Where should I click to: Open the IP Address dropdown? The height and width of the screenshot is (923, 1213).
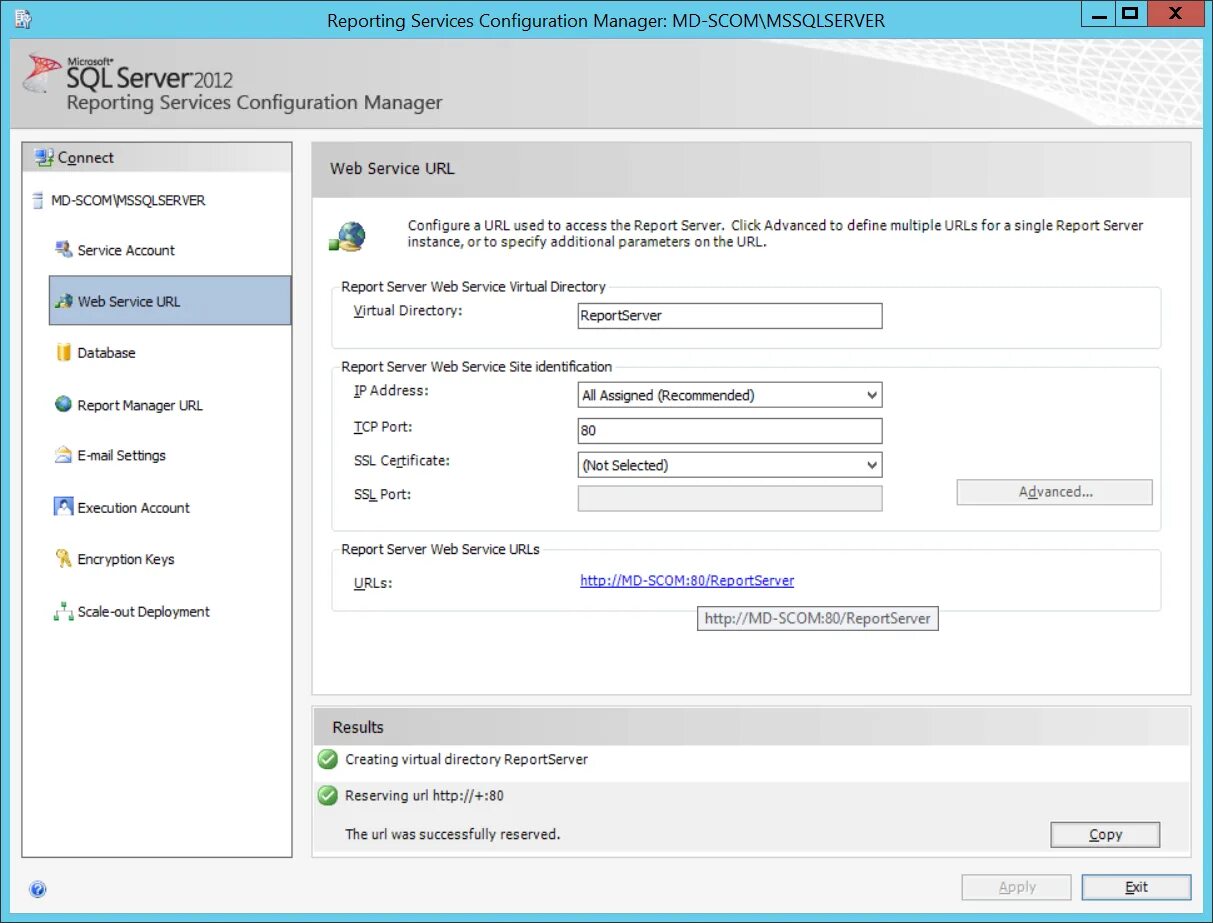tap(872, 395)
